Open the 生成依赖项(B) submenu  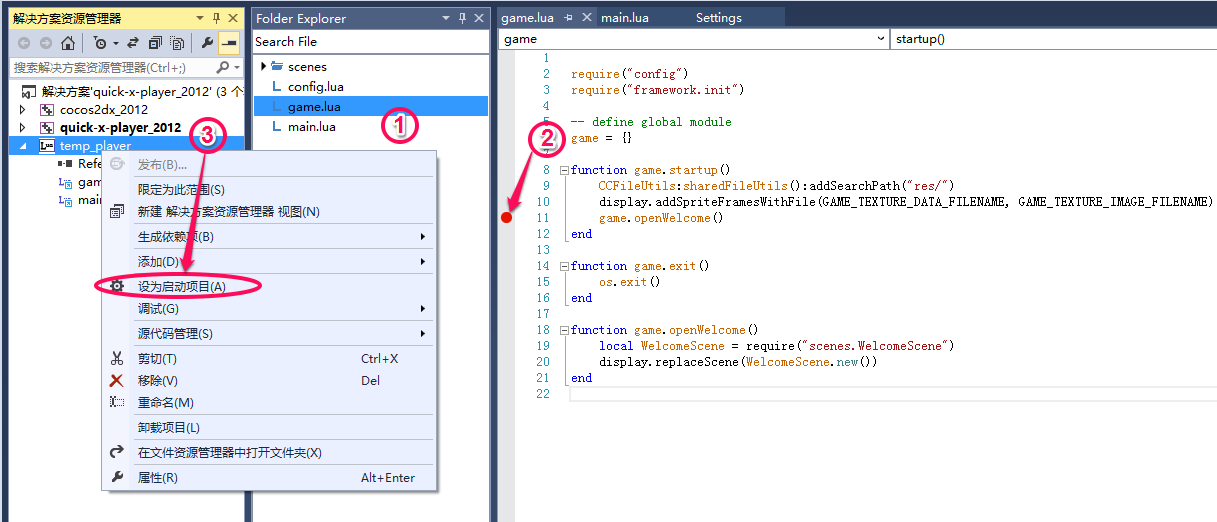tap(269, 237)
